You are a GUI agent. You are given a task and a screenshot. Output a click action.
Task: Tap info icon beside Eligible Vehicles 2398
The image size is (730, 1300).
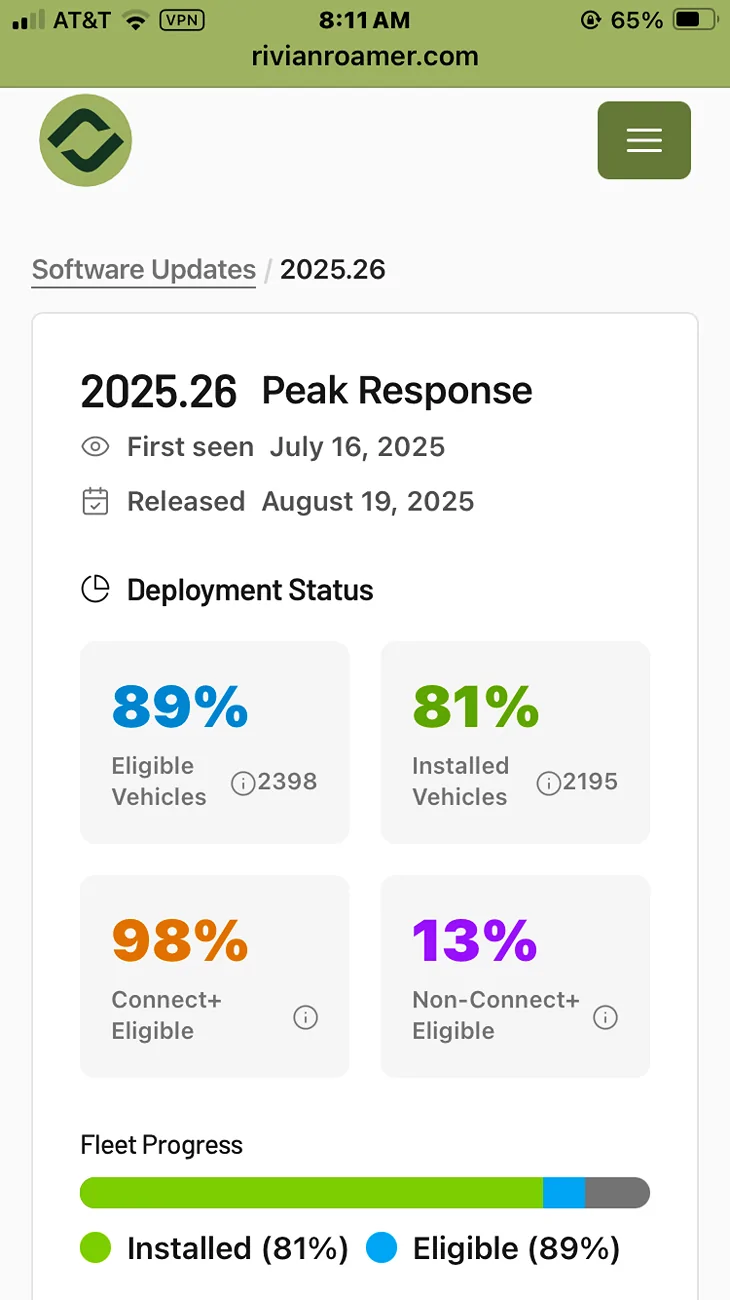243,783
